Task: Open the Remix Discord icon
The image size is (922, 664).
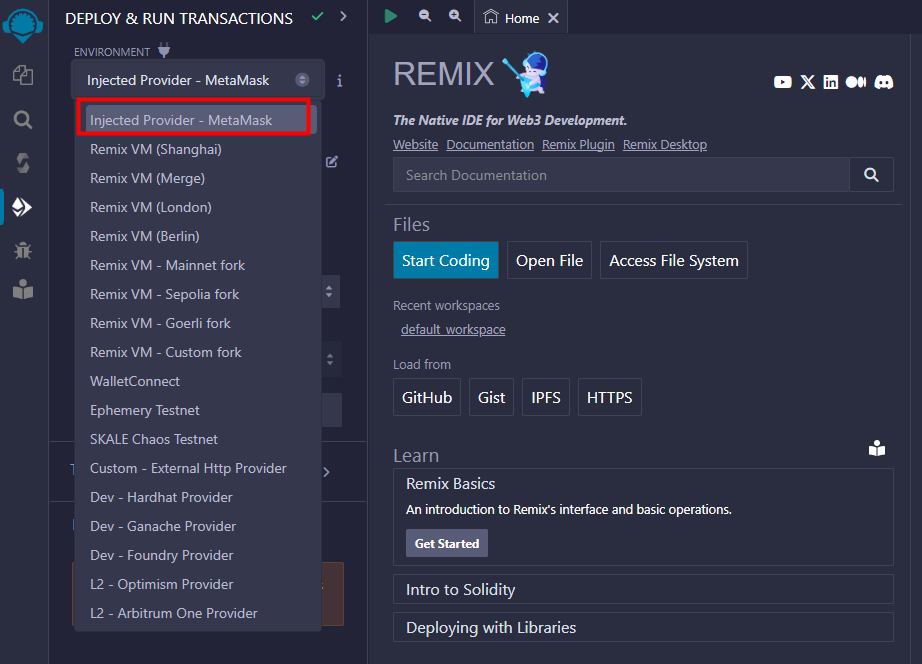Action: point(884,82)
